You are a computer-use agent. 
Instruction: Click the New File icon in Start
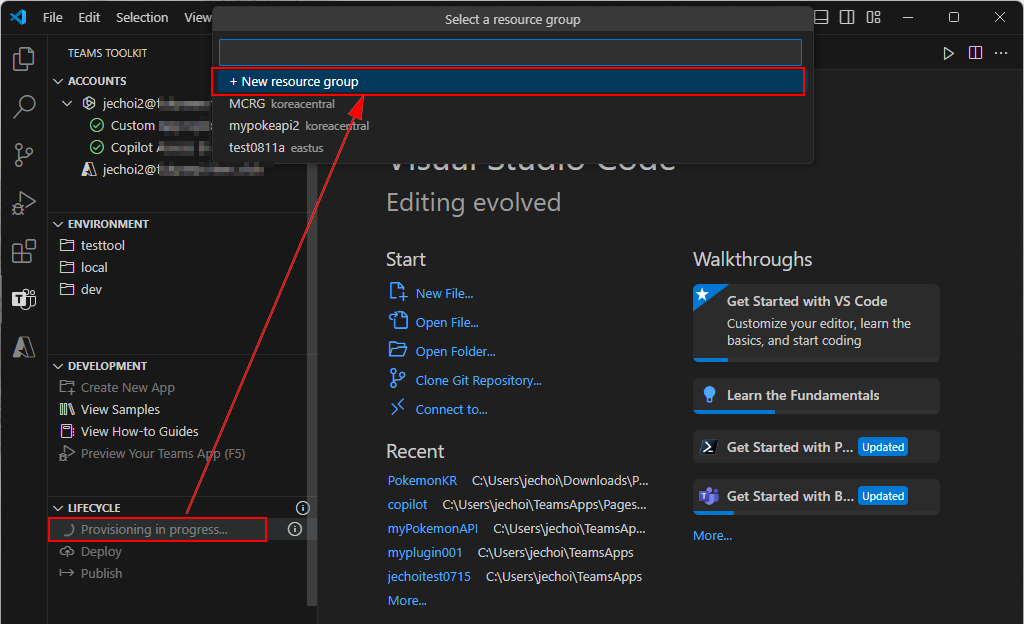[x=398, y=291]
